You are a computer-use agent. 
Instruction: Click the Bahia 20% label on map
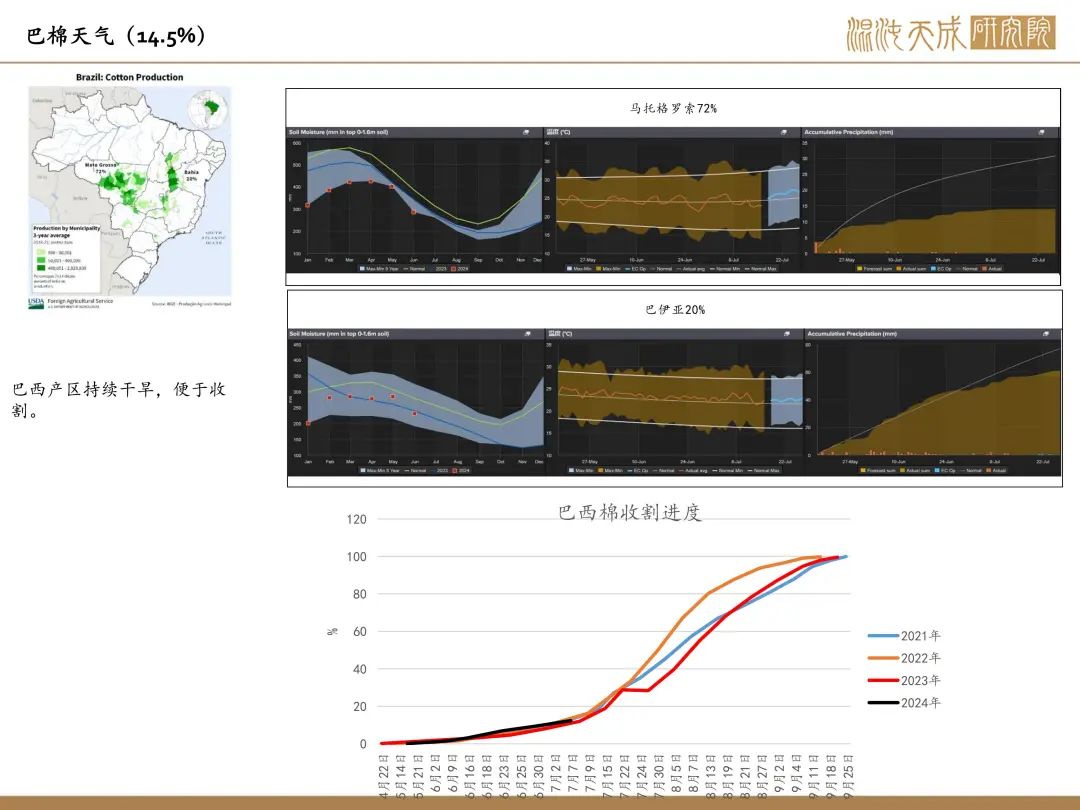pos(191,175)
